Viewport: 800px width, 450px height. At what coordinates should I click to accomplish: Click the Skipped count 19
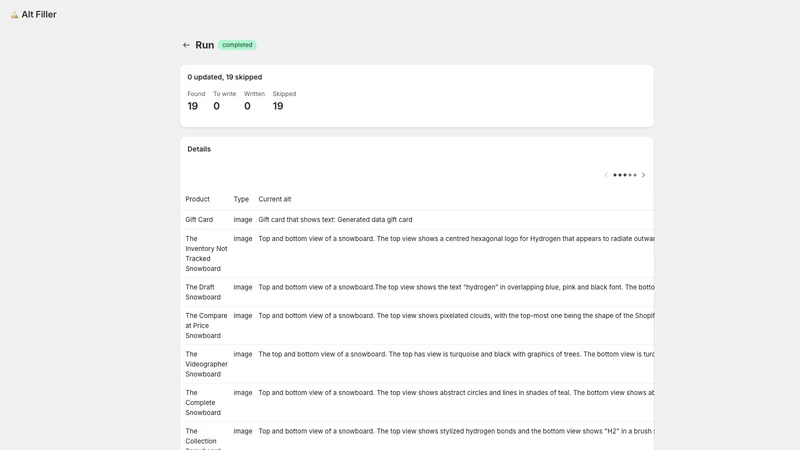point(278,106)
